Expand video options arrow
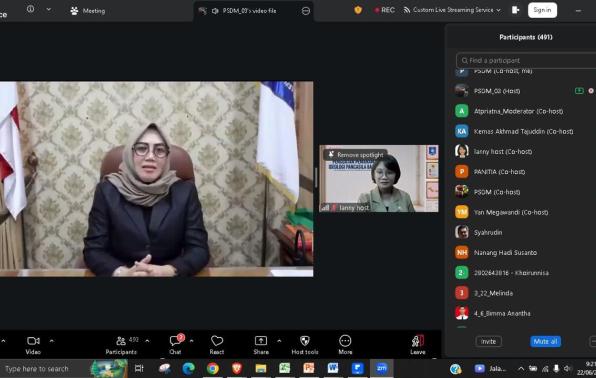The width and height of the screenshot is (596, 378). click(x=52, y=341)
